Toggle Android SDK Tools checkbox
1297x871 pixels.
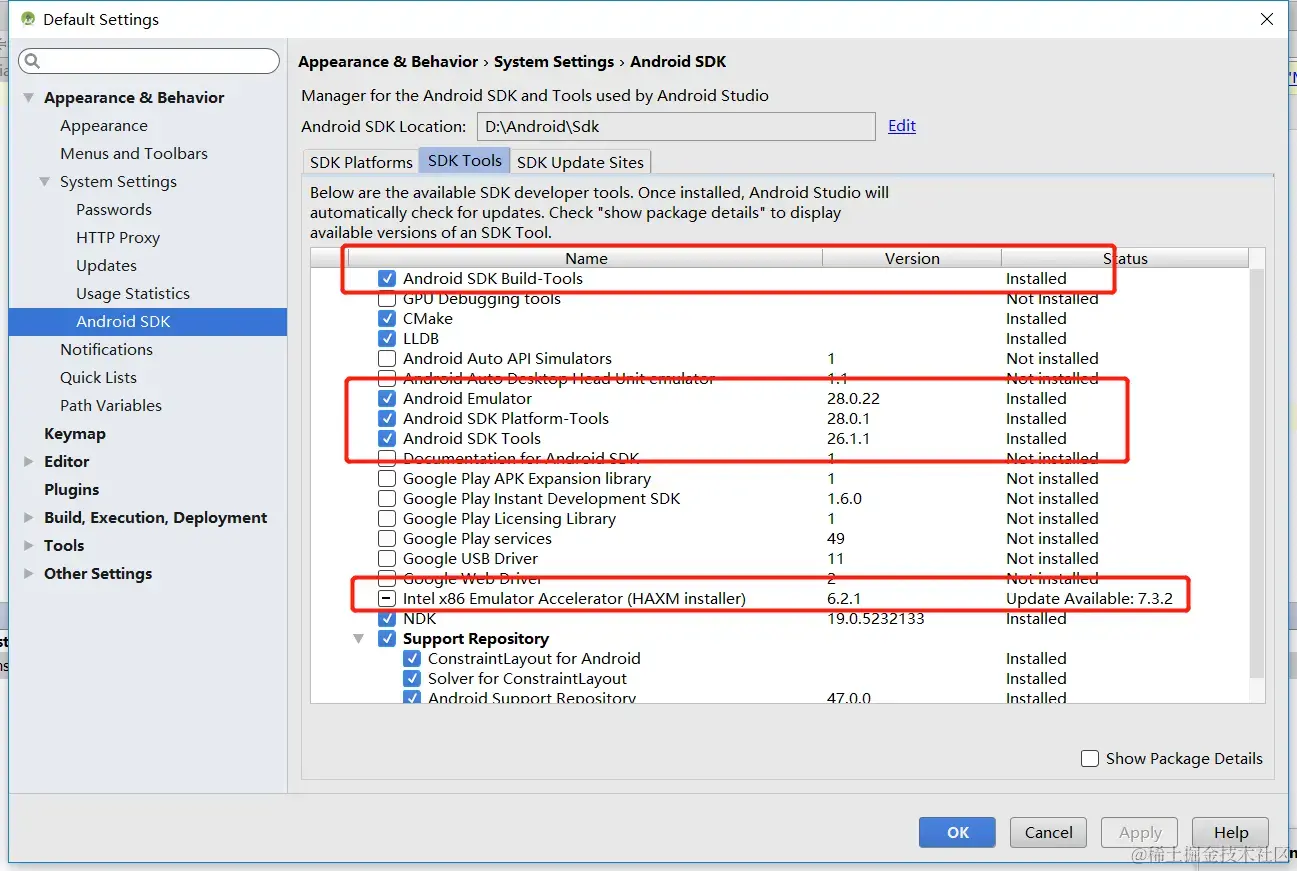pyautogui.click(x=387, y=439)
